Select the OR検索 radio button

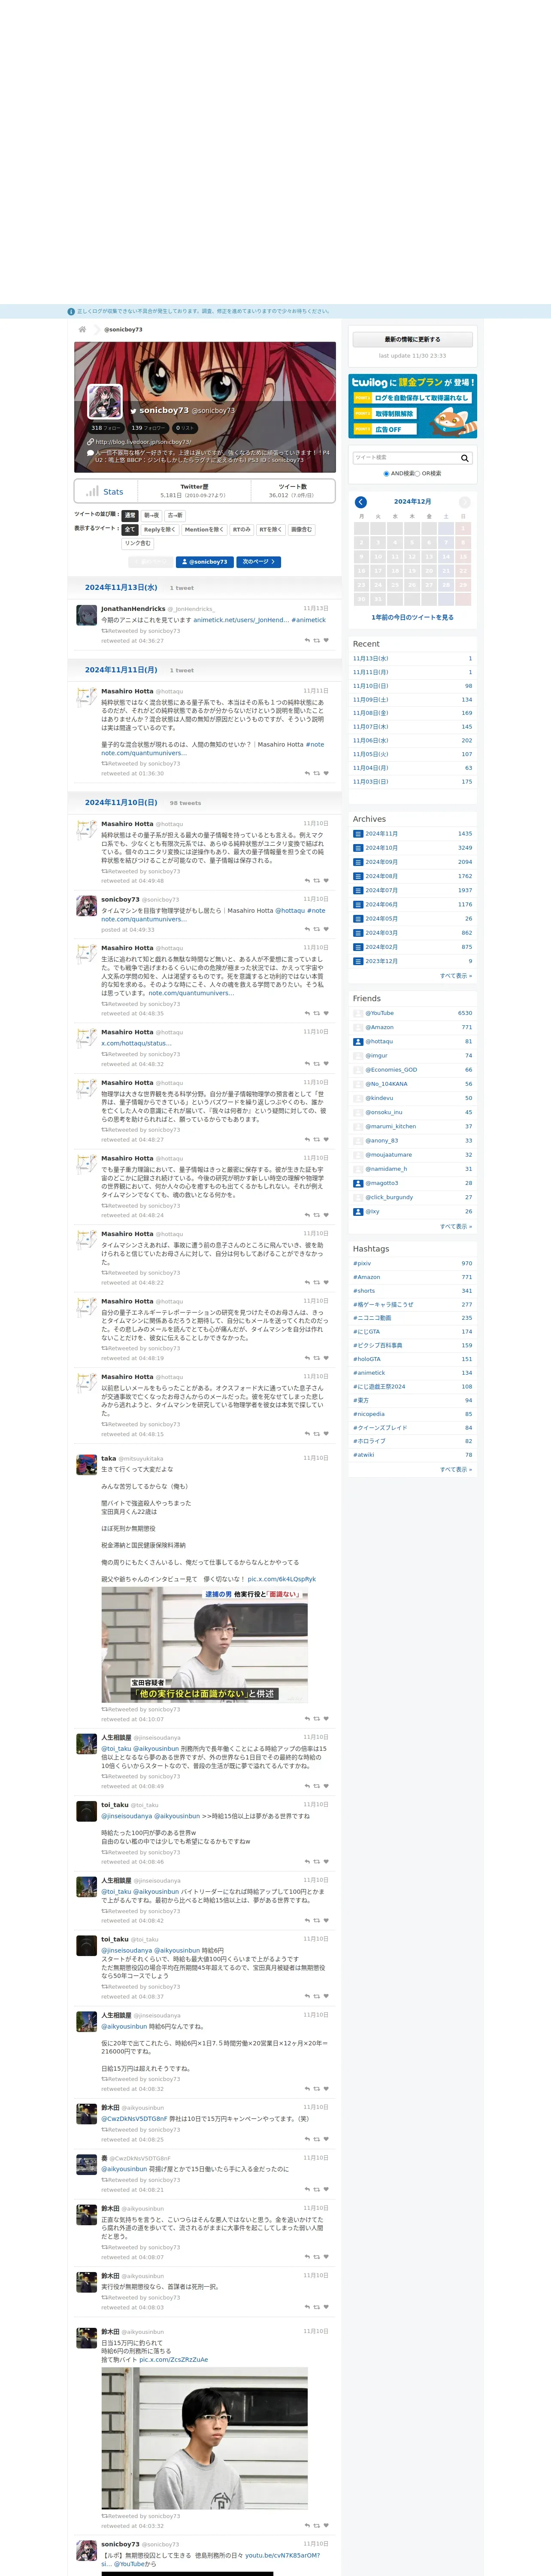tap(417, 474)
